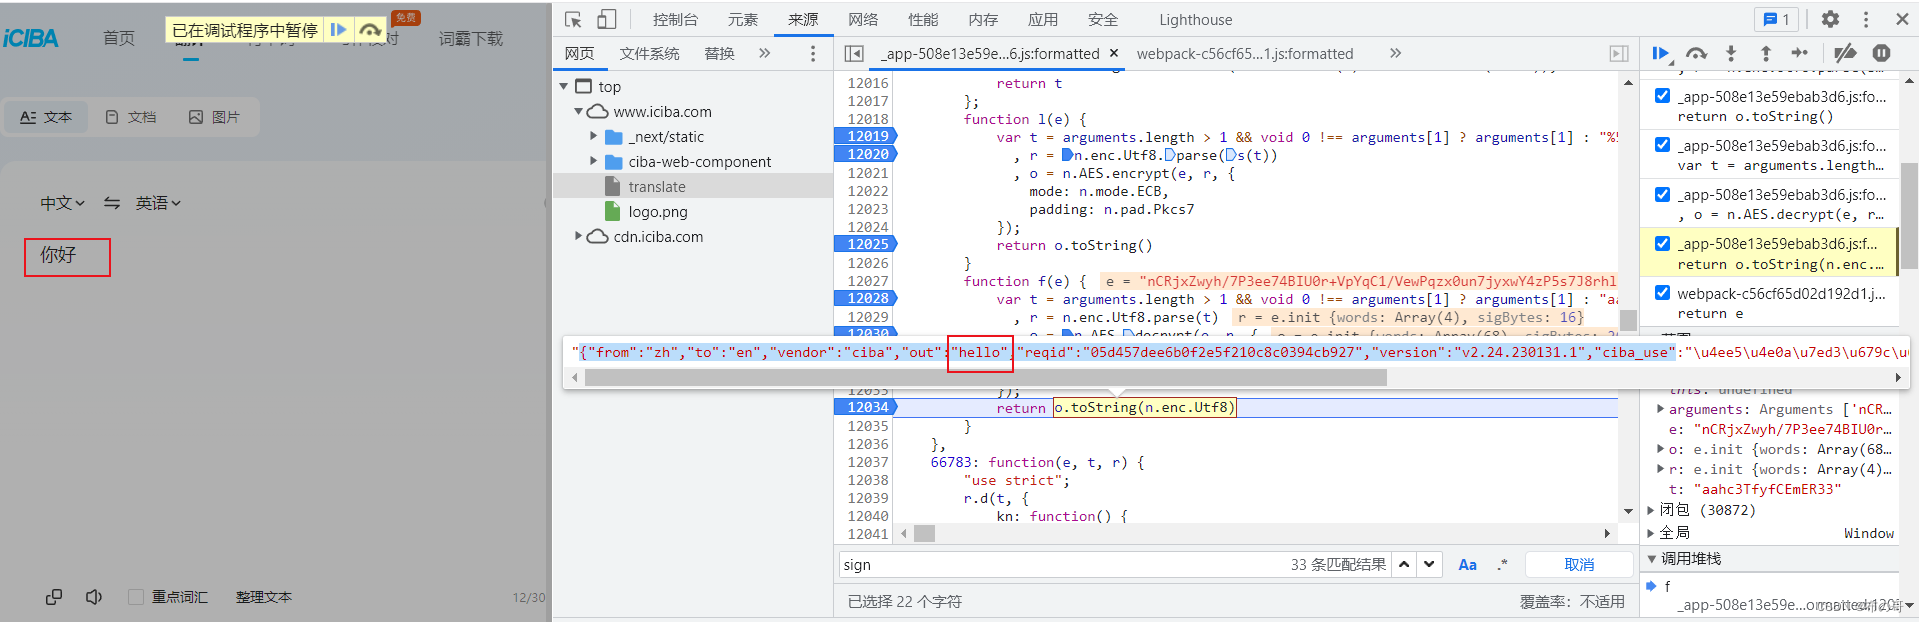This screenshot has width=1919, height=622.
Task: Open webpack-c56cf65 formatted file tab
Action: click(1244, 53)
